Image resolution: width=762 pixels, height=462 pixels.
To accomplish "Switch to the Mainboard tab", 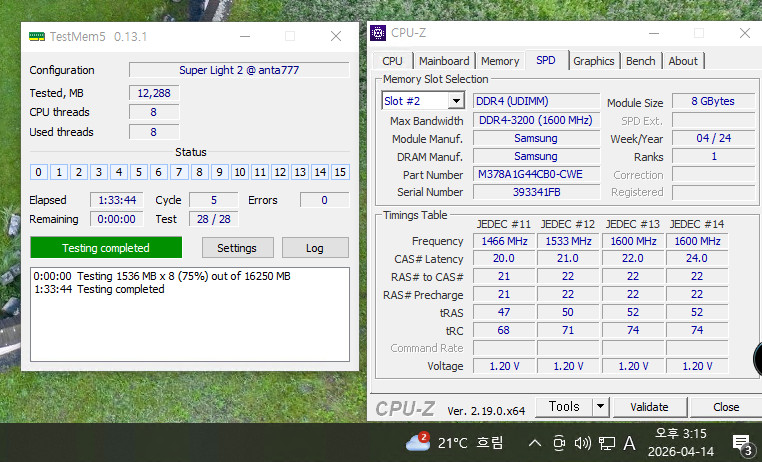I will (444, 61).
